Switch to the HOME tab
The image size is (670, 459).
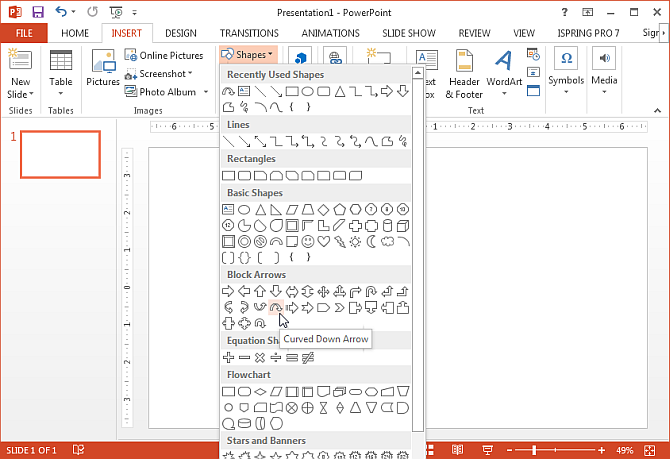click(75, 33)
